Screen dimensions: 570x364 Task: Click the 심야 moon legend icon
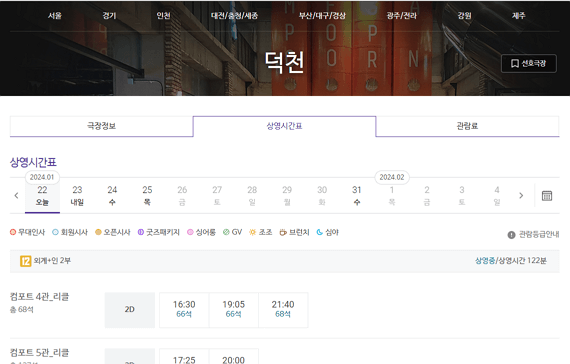point(320,232)
